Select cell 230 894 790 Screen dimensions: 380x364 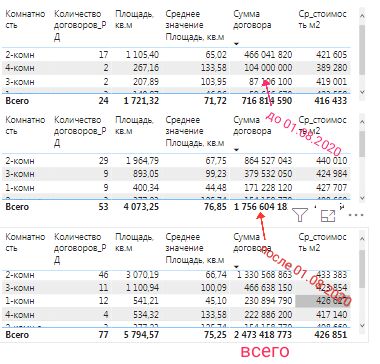click(268, 301)
